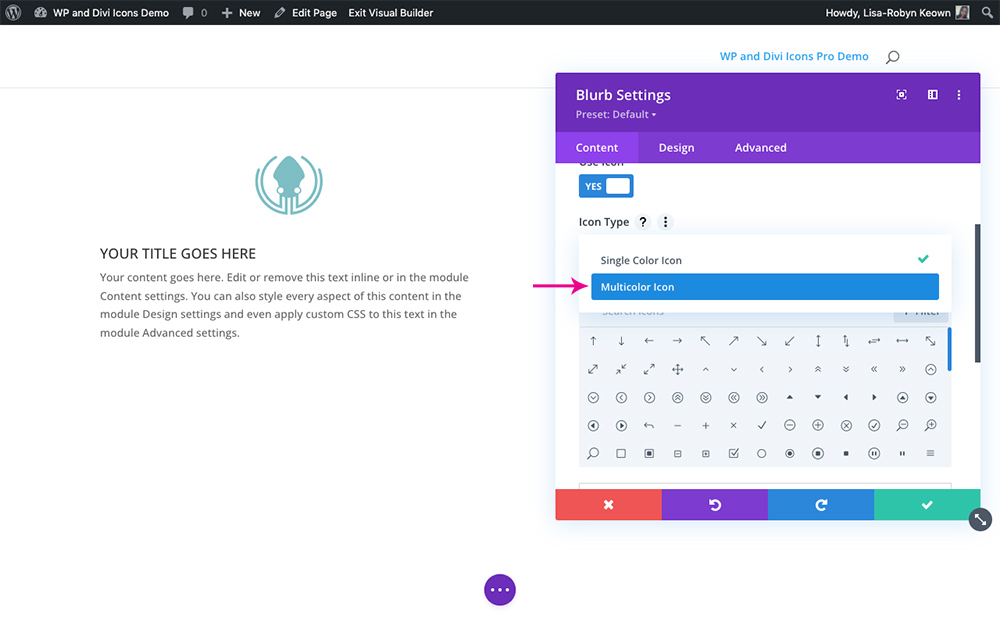Viewport: 1000px width, 625px height.
Task: Select the Multicolor Icon option
Action: click(765, 287)
